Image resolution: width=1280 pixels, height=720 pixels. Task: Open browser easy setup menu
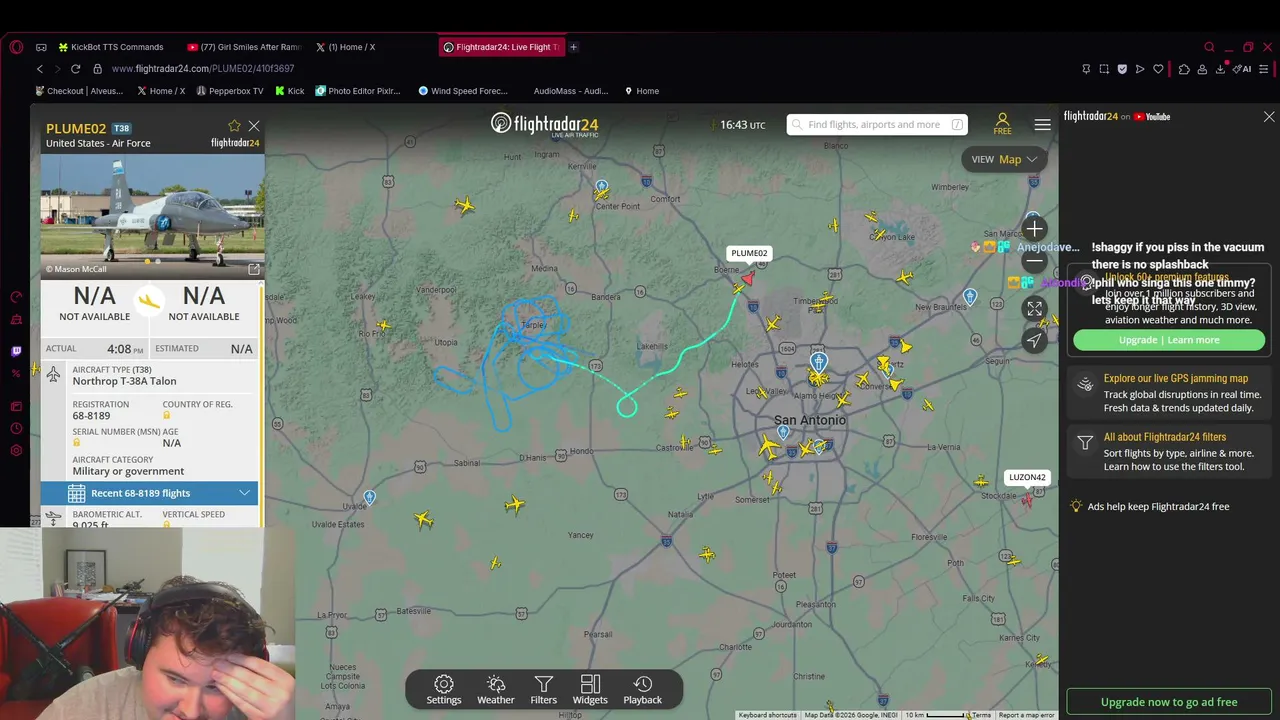click(1264, 69)
